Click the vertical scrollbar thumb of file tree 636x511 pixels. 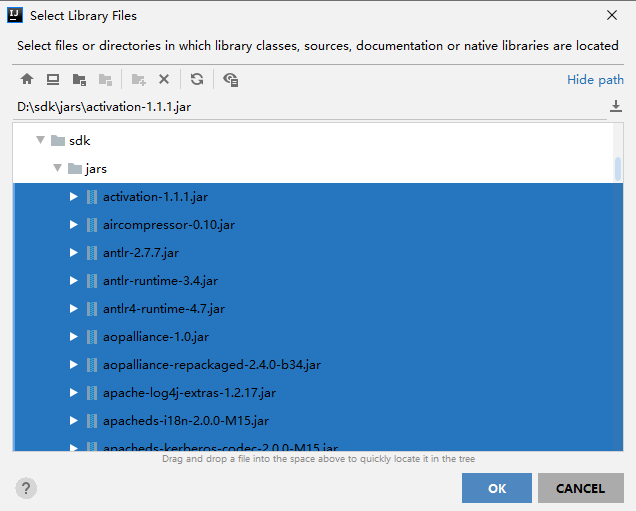pos(618,169)
